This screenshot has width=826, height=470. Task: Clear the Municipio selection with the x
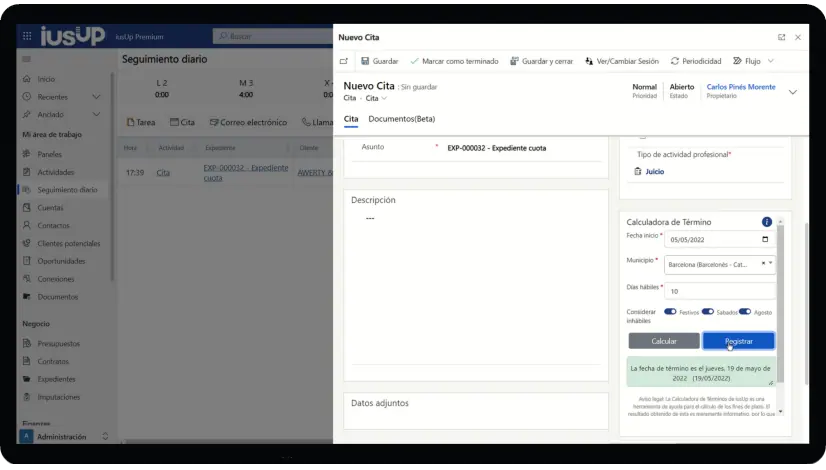point(763,265)
